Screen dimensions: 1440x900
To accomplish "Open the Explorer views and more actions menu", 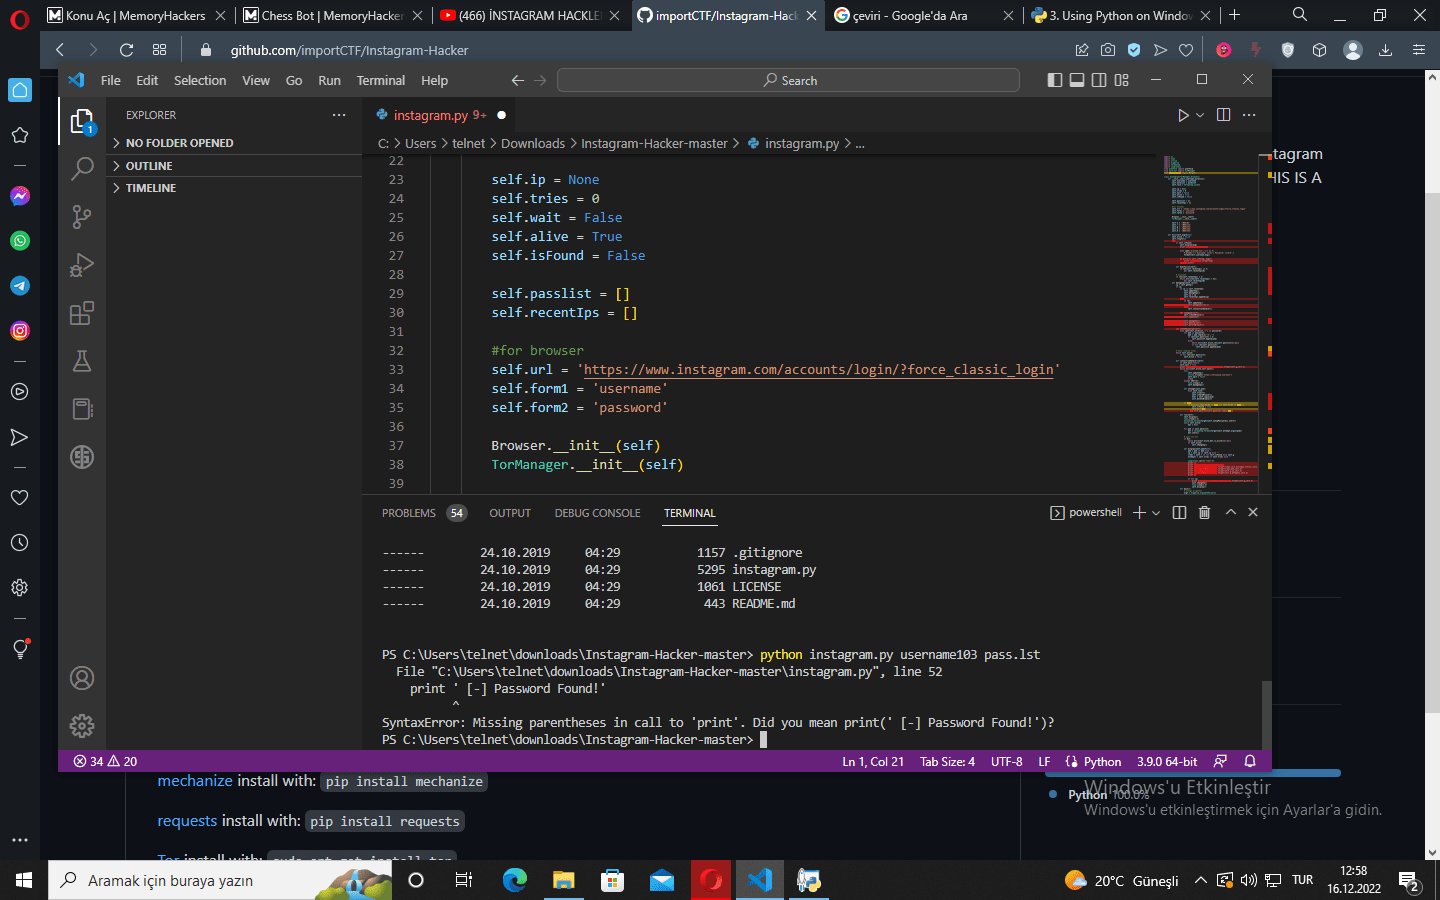I will pyautogui.click(x=339, y=115).
